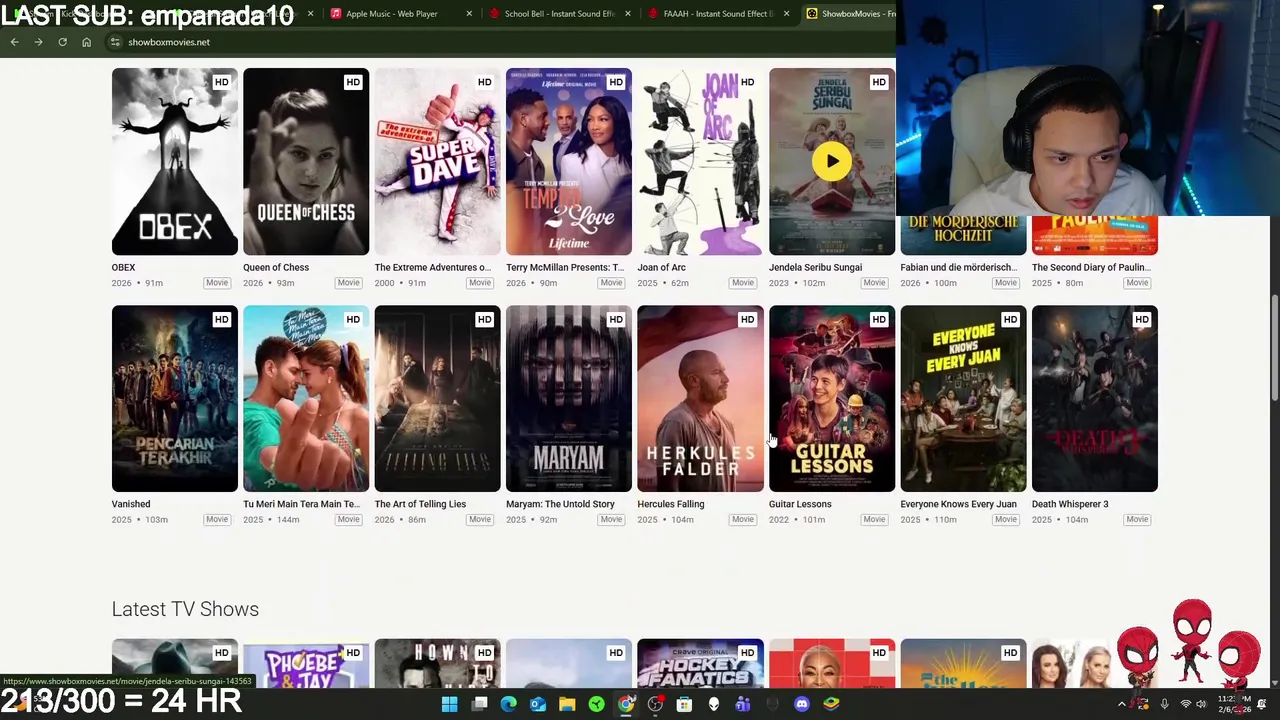Open Everyone Knows Every Juan poster
Screen dimensions: 1280x720
[x=963, y=398]
